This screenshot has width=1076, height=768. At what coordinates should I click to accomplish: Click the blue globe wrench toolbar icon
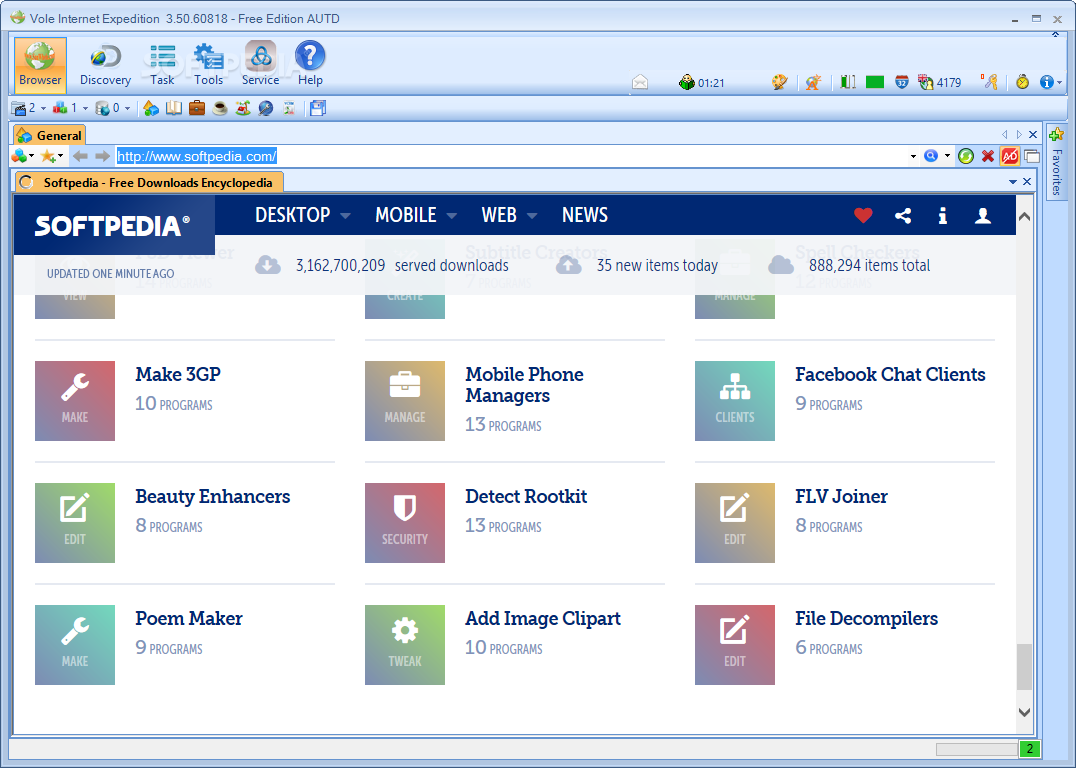[x=266, y=108]
